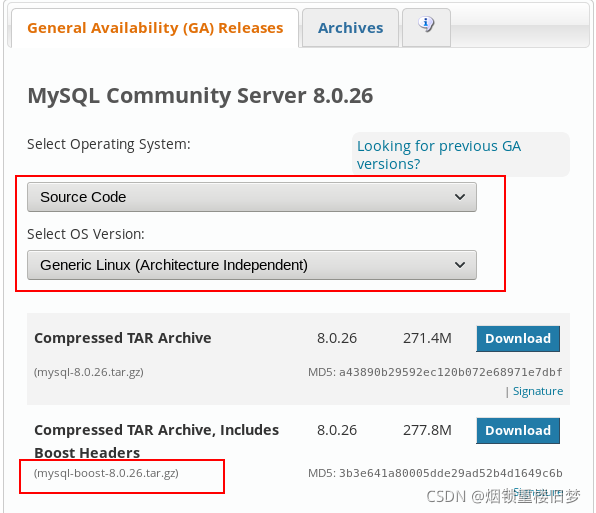Select version 8.0.26 in the 271.4M row
The width and height of the screenshot is (596, 513).
click(337, 338)
